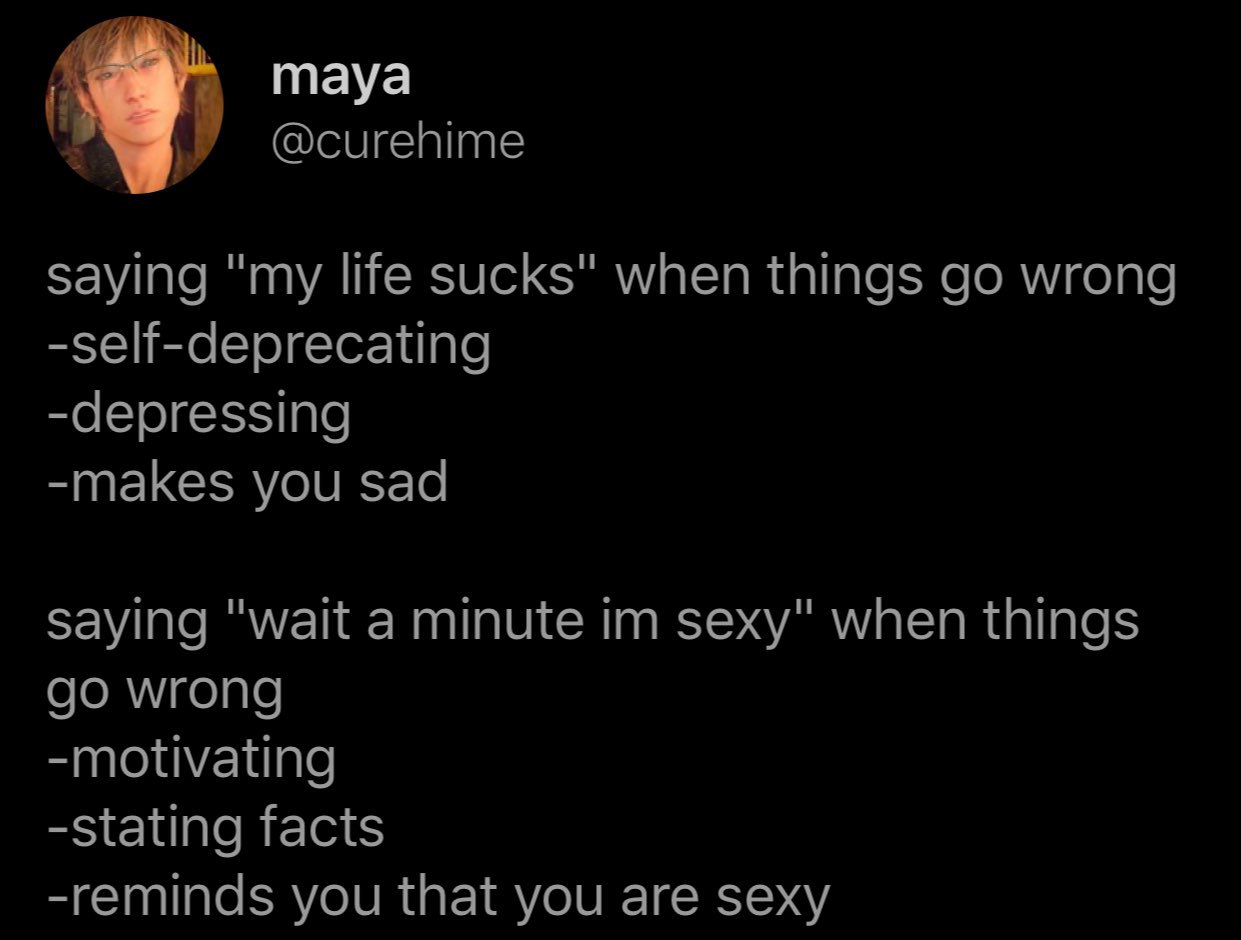Click the word life in the first quote
The width and height of the screenshot is (1241, 940).
pos(393,280)
